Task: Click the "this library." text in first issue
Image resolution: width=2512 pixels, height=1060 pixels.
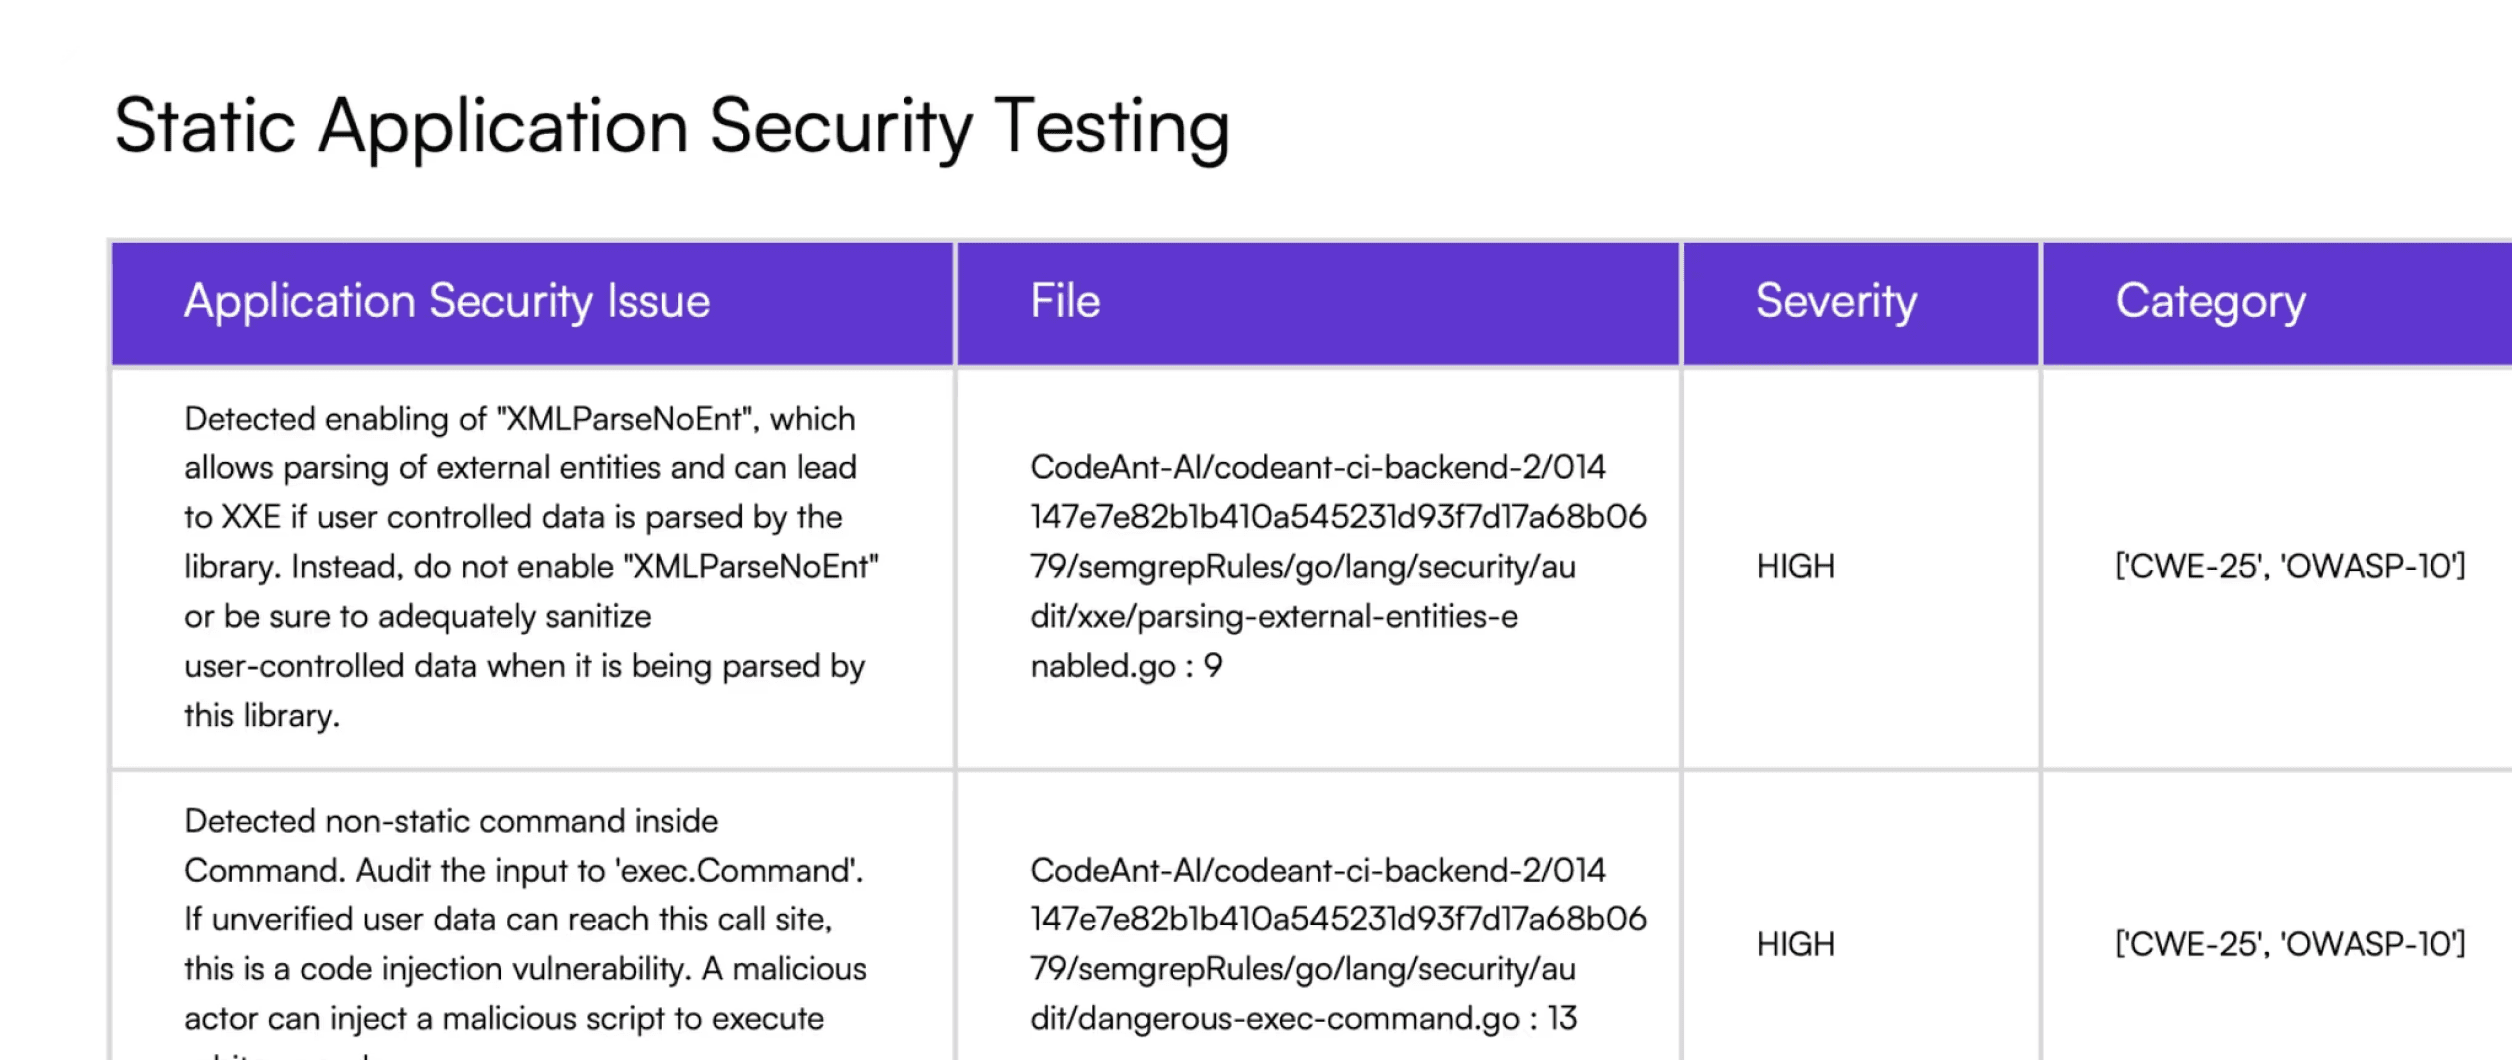Action: (x=262, y=716)
